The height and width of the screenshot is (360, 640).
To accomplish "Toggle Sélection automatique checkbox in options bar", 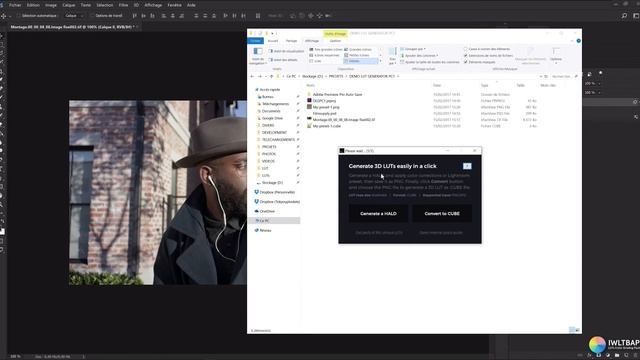I will point(18,16).
